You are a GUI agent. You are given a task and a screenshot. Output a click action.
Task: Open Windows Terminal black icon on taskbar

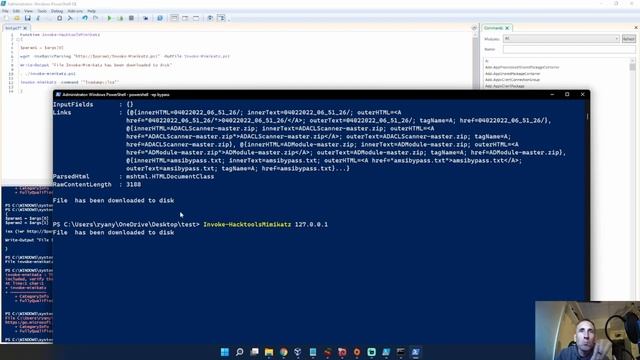pos(401,352)
